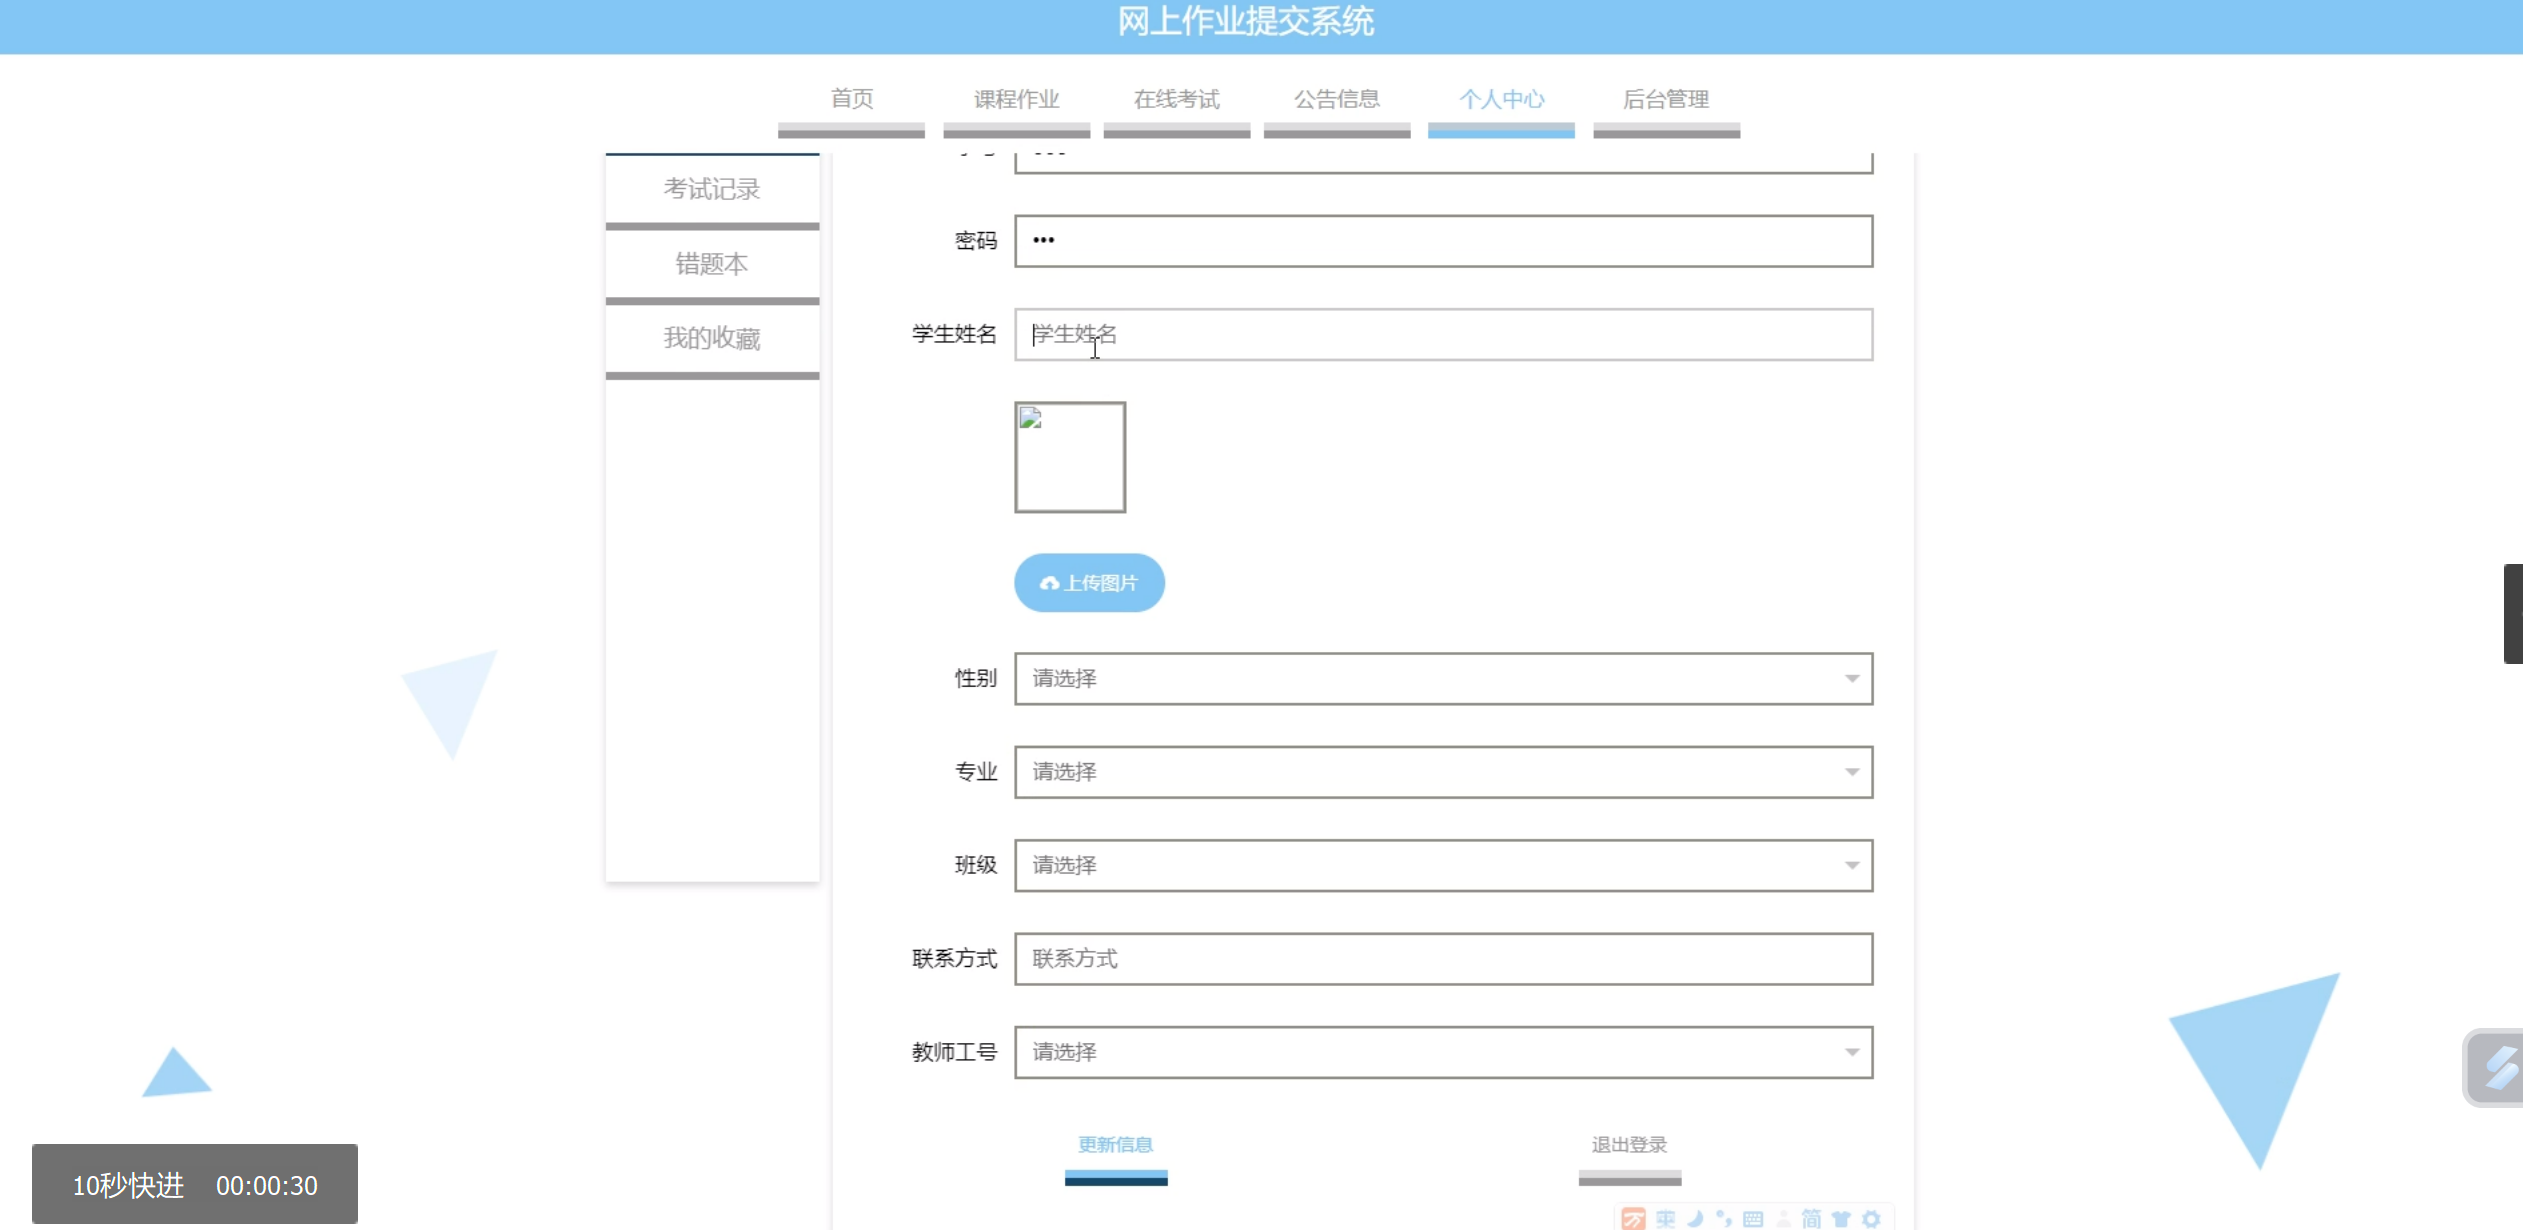This screenshot has width=2523, height=1230.
Task: Open the IME skin shirt icon
Action: 1841,1218
